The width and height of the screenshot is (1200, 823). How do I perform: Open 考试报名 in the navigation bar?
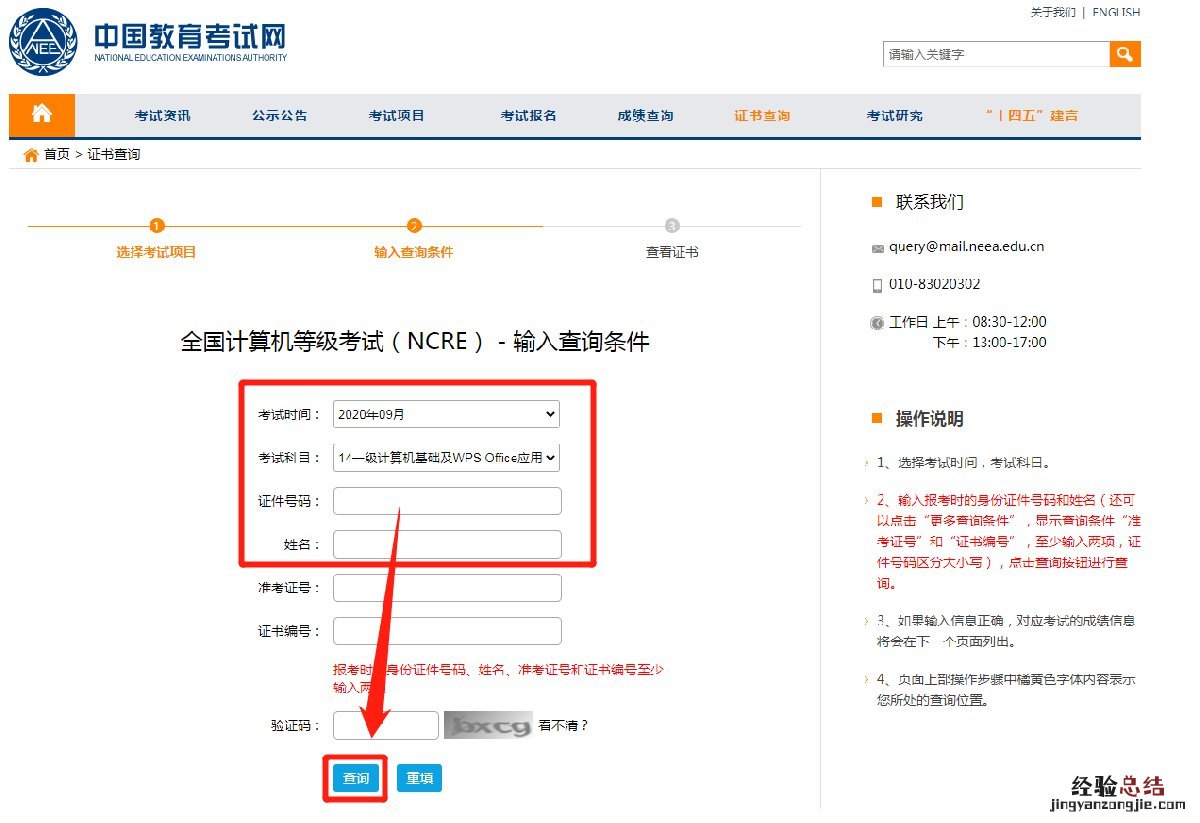pyautogui.click(x=528, y=116)
